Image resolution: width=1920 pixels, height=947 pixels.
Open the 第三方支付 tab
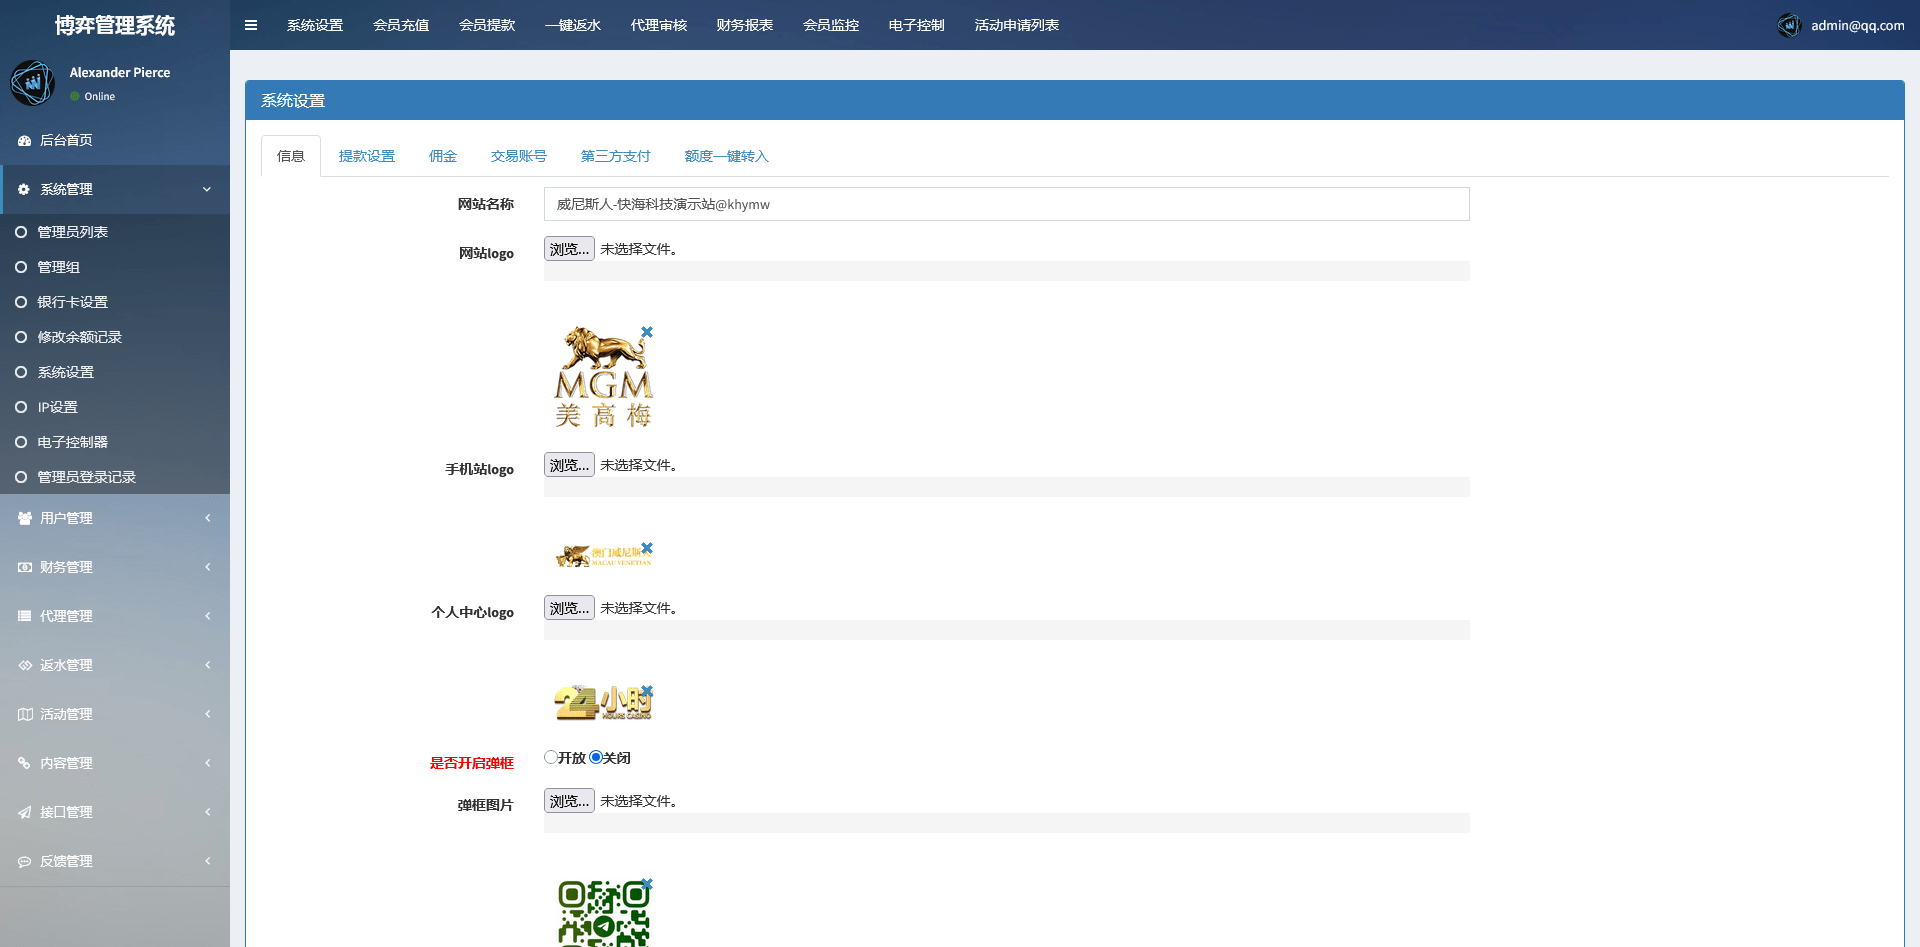(615, 156)
